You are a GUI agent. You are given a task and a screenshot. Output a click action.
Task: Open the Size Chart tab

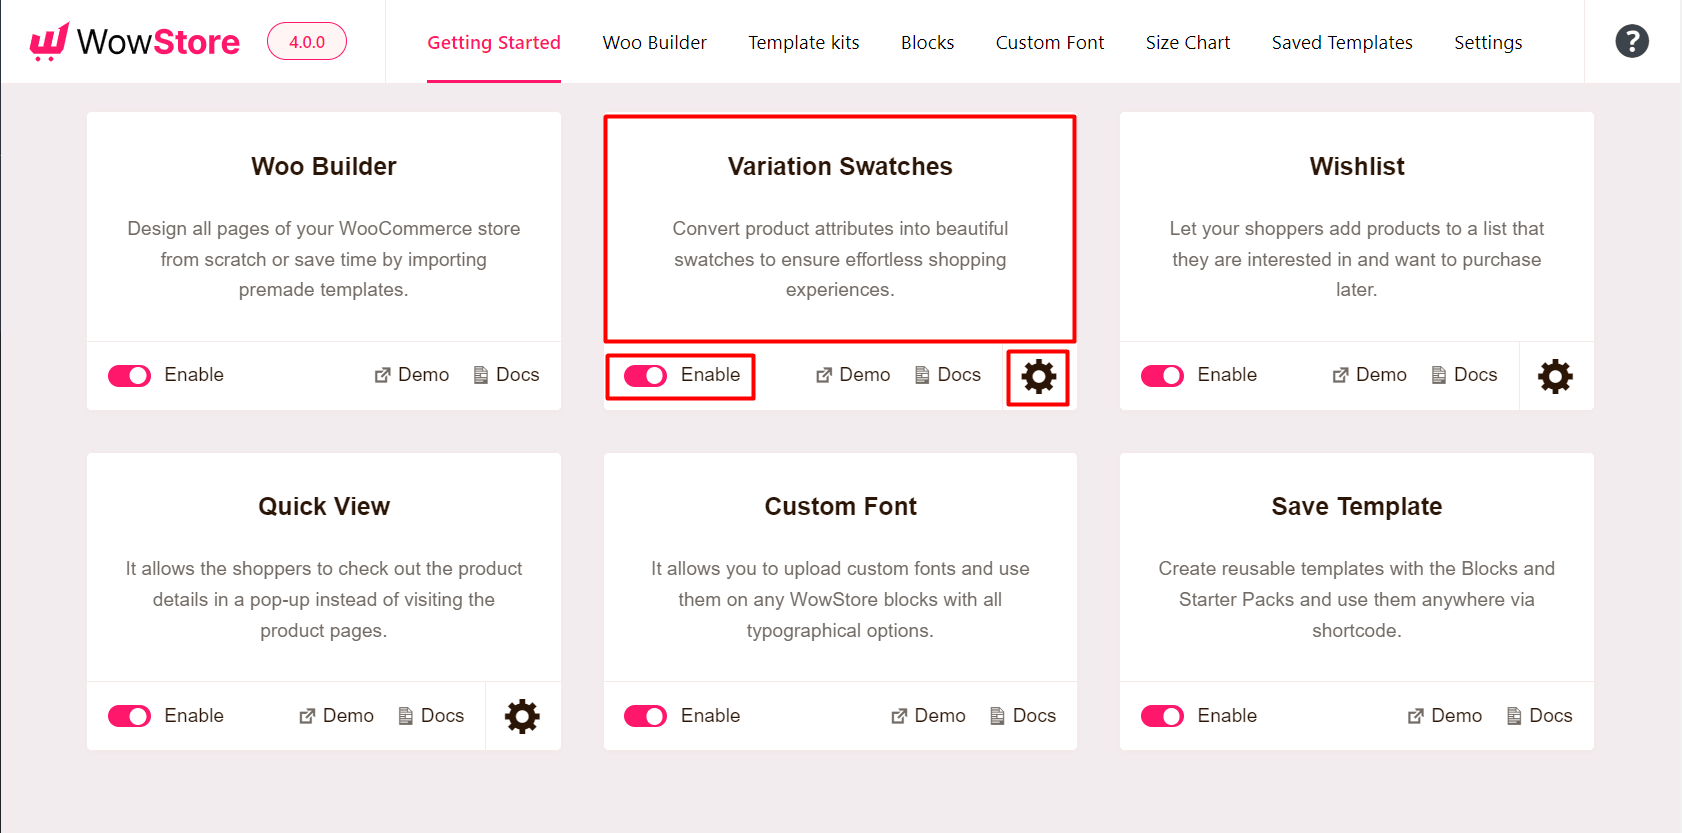tap(1187, 42)
